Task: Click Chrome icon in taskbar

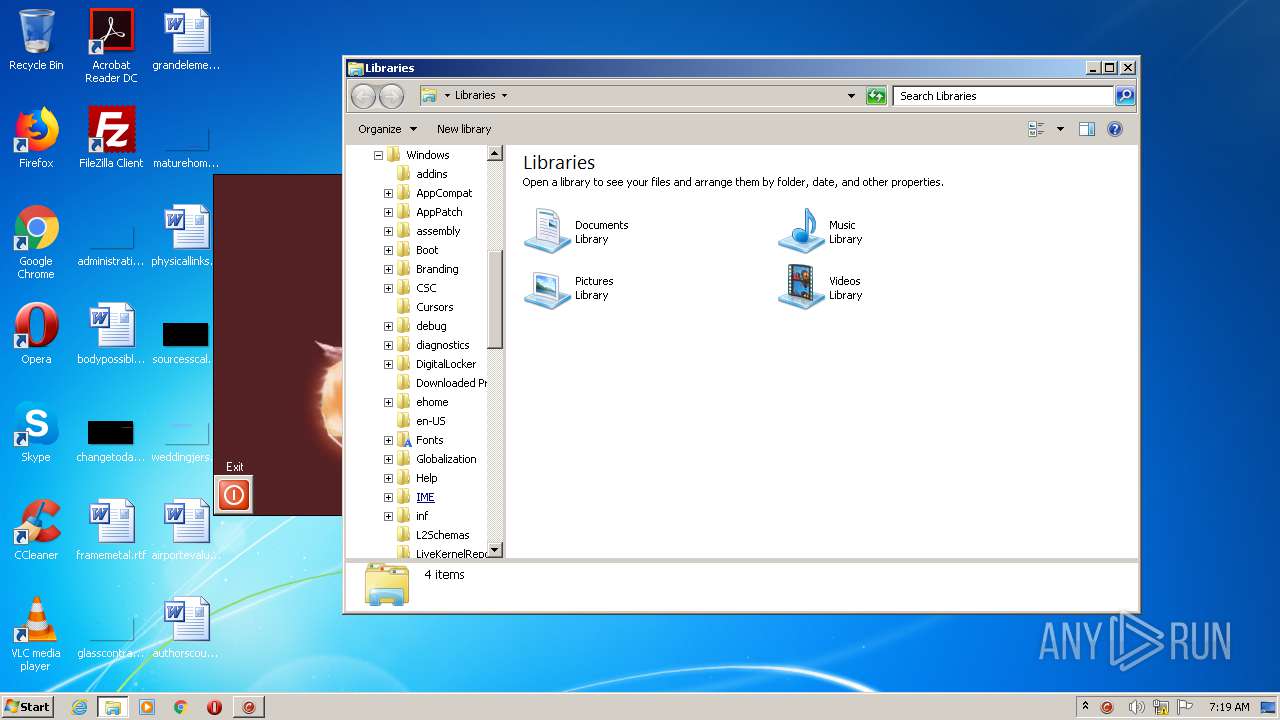Action: pos(181,707)
